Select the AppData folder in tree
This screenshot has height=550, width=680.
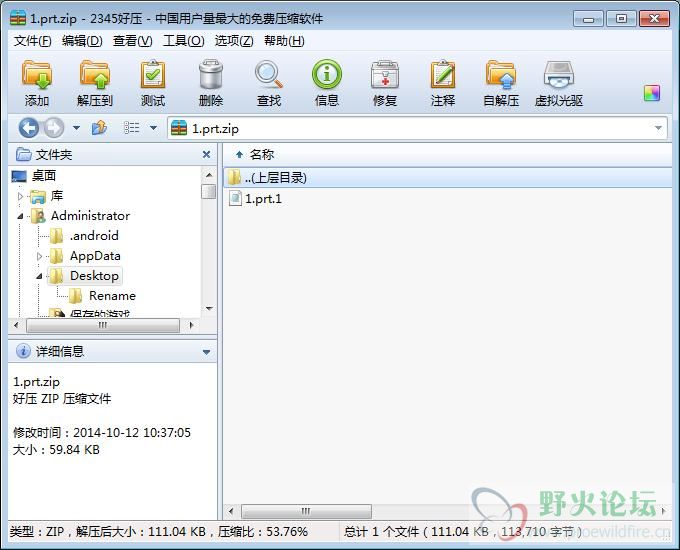[95, 256]
